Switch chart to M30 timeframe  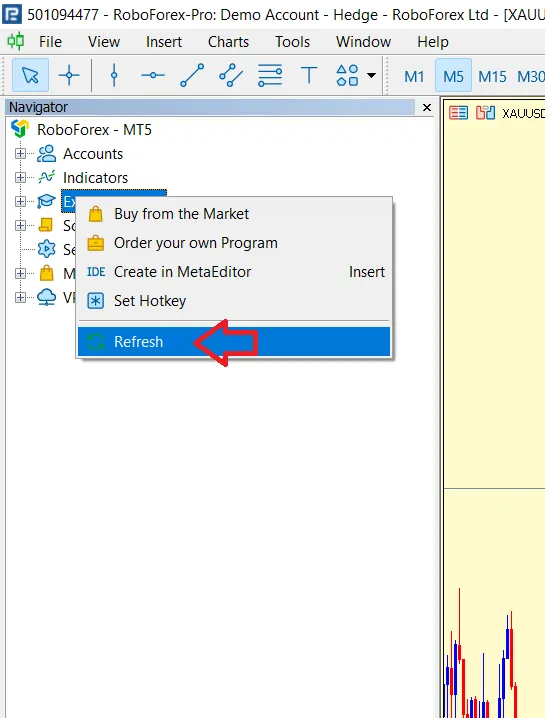coord(531,76)
